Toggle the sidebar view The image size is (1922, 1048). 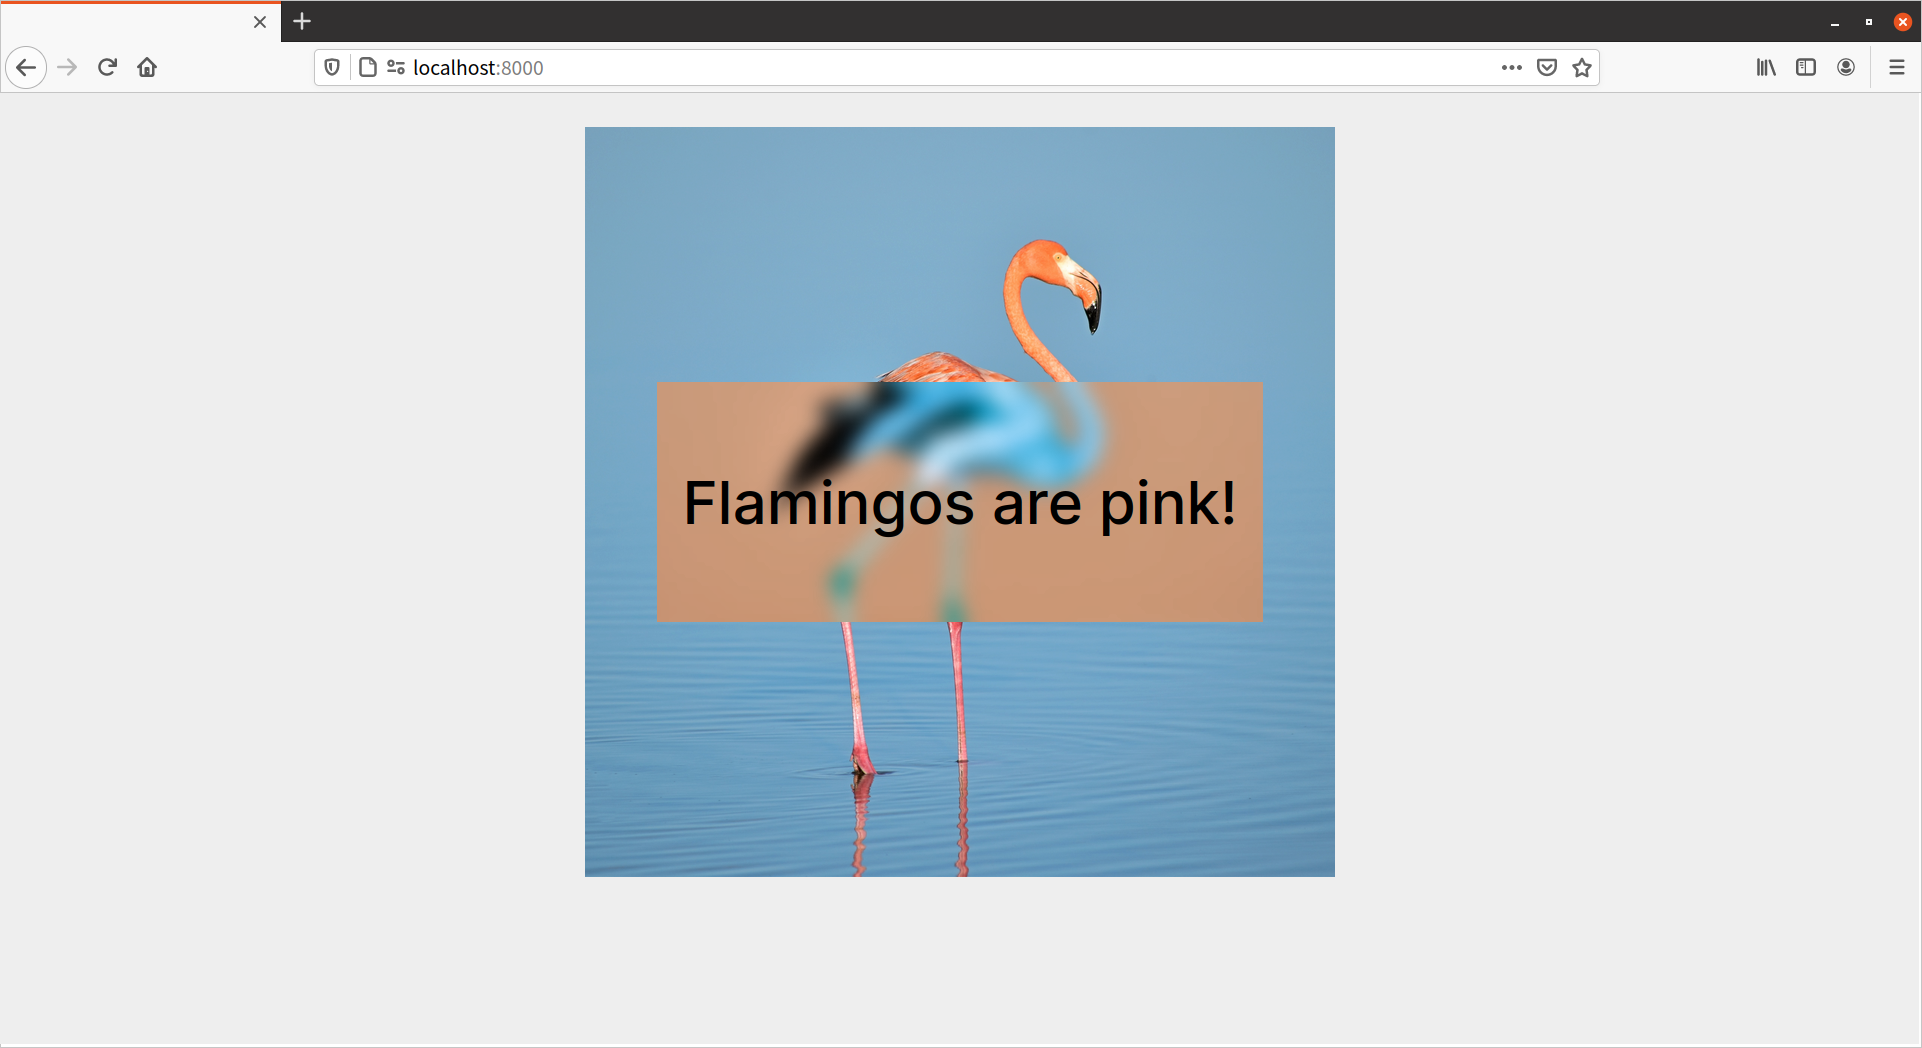[1806, 68]
